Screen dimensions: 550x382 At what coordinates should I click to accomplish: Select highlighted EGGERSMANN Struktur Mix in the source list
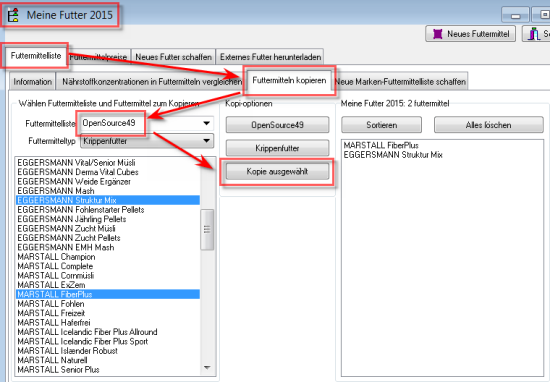point(108,200)
